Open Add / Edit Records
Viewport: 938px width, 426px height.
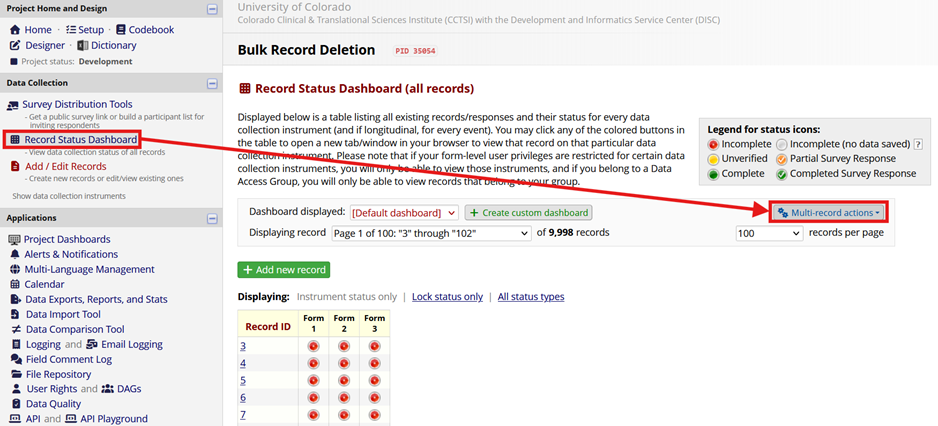point(65,166)
